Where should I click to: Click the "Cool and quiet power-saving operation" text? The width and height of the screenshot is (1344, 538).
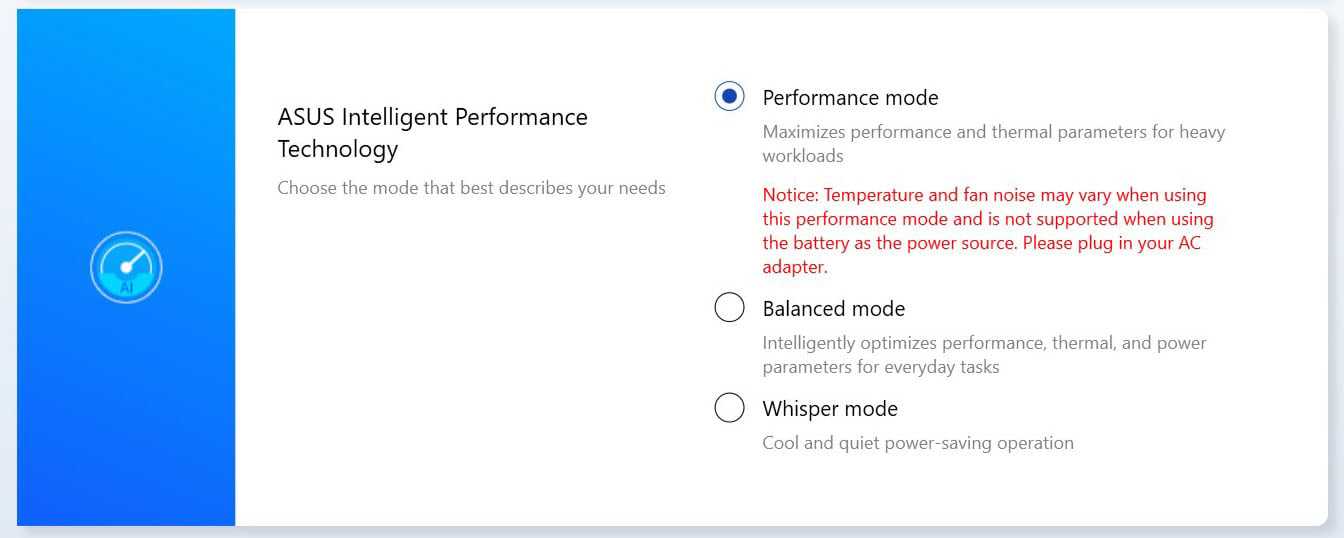pos(918,443)
